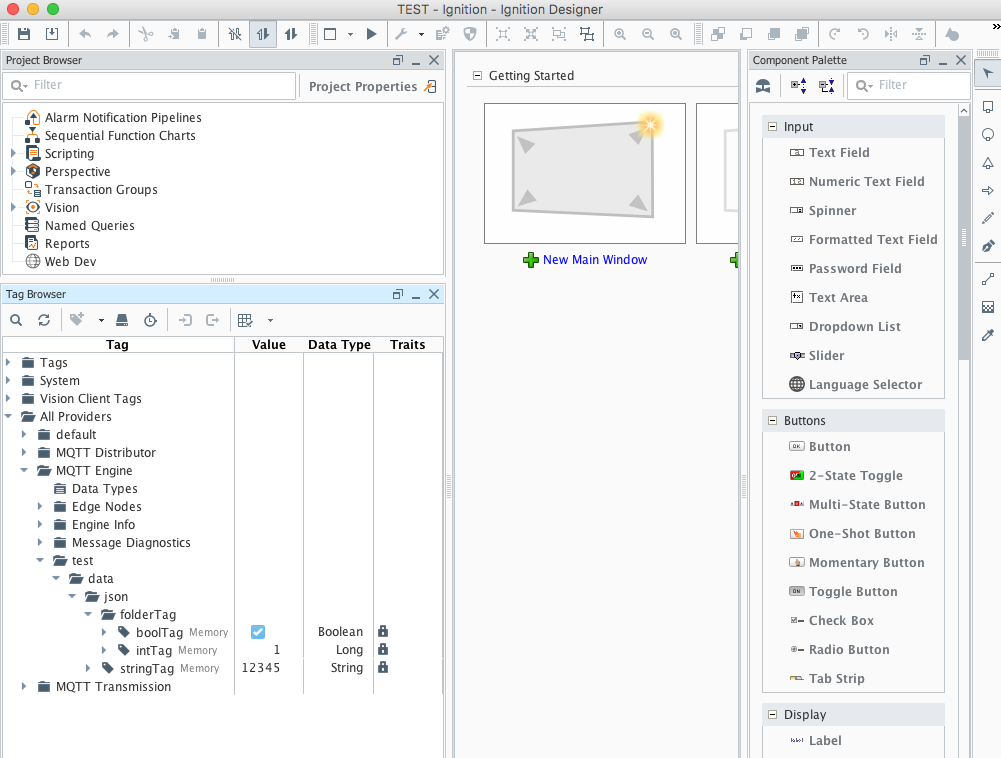Image resolution: width=1001 pixels, height=758 pixels.
Task: Click the drive-shaped icon in Tag Browser toolbar
Action: [x=122, y=320]
